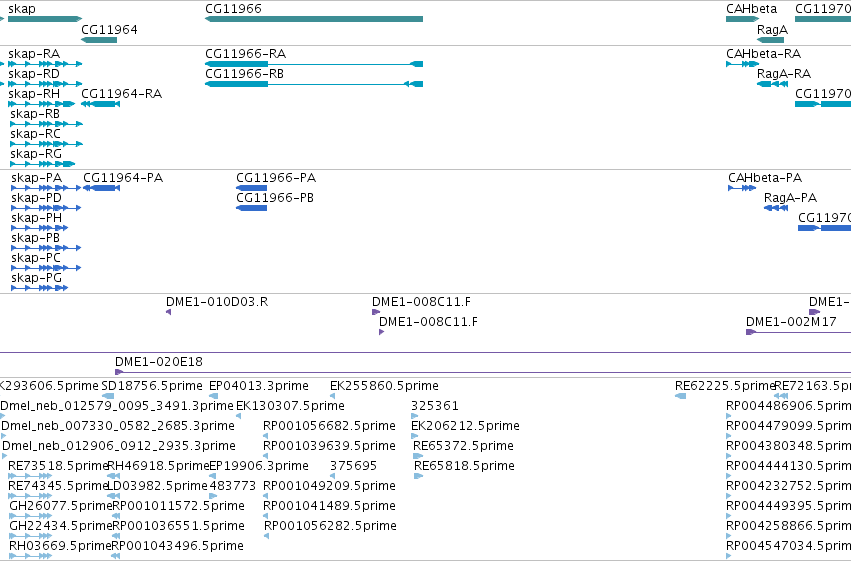Open EST EP19906.3prime label
Image resolution: width=851 pixels, height=561 pixels.
point(259,467)
